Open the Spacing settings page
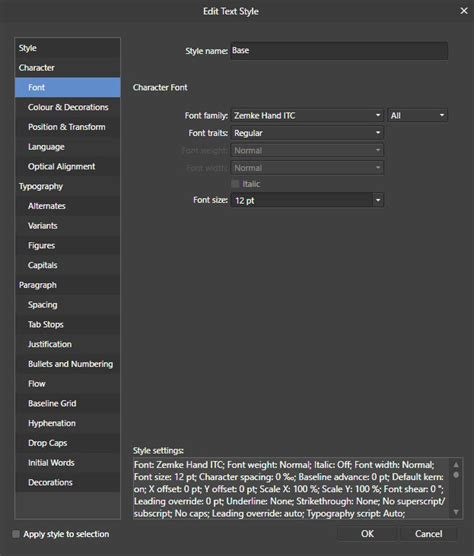 coord(67,305)
